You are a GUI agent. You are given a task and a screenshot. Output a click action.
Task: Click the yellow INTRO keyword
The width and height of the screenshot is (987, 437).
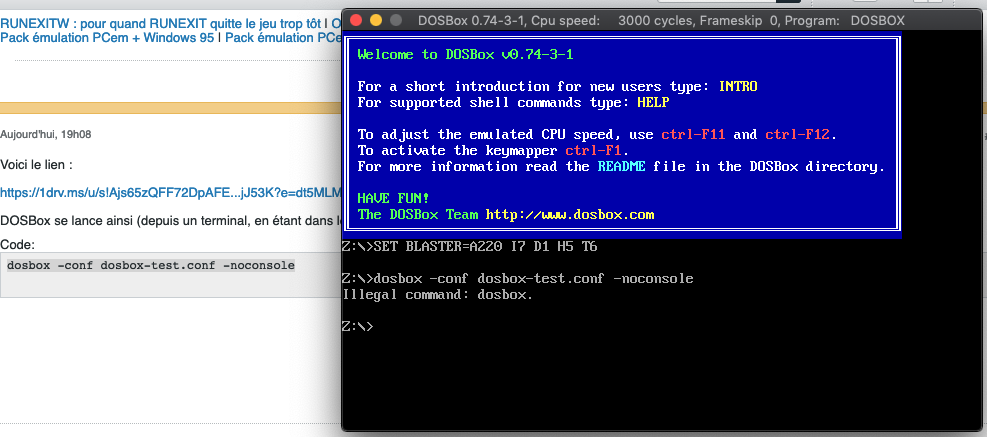(738, 86)
